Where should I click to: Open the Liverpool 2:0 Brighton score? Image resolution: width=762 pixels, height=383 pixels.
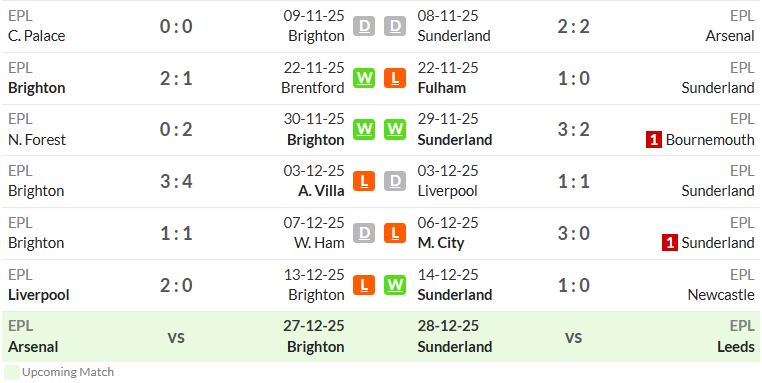[176, 285]
